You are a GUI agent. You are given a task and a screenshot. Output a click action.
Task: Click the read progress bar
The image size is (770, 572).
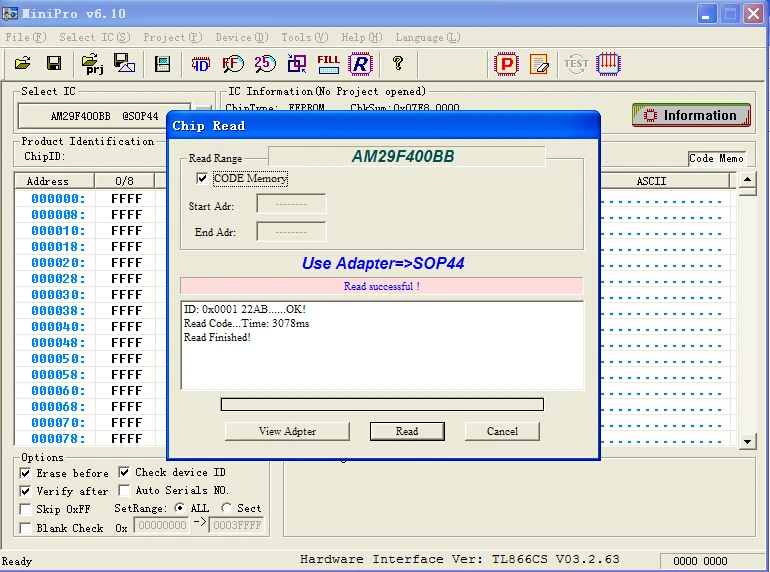(x=382, y=405)
